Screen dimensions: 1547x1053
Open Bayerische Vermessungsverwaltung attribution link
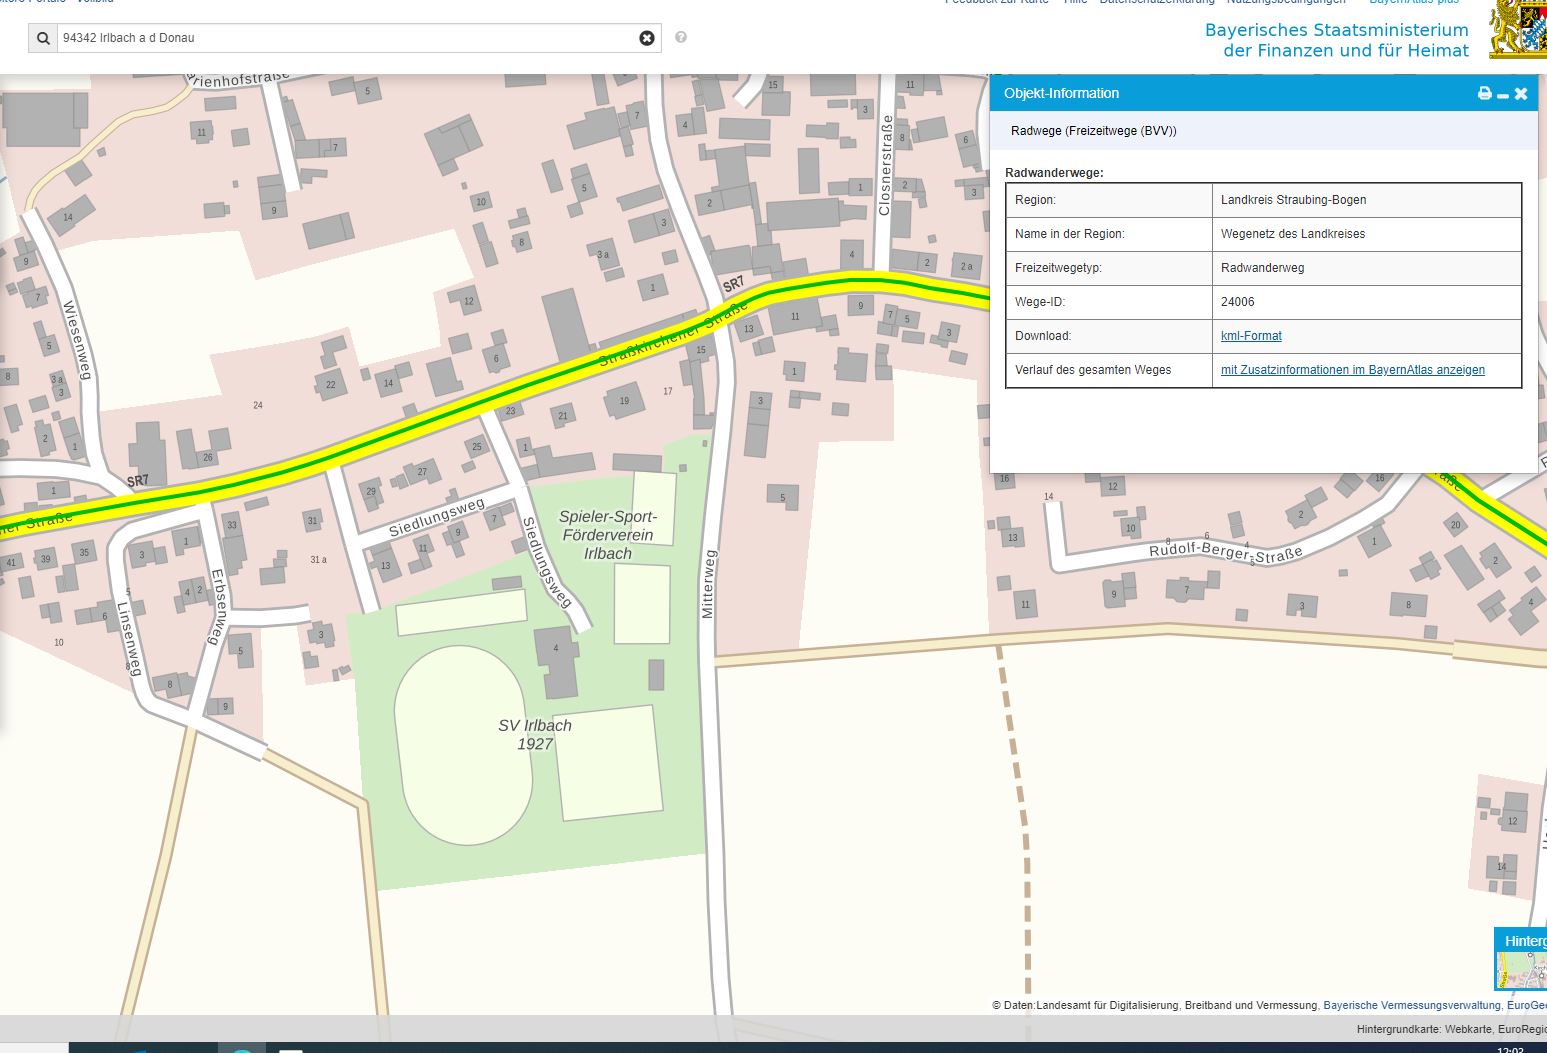[x=1412, y=1005]
